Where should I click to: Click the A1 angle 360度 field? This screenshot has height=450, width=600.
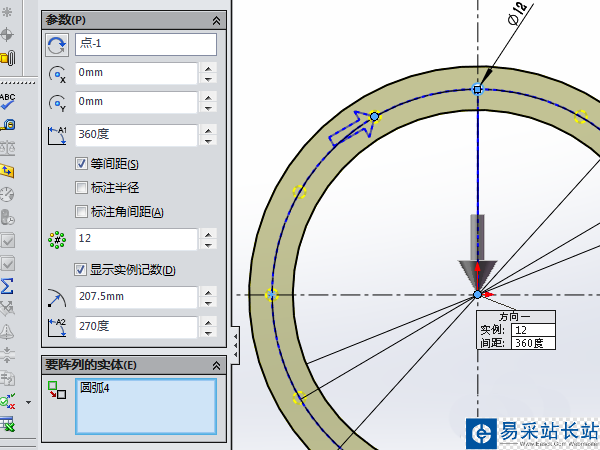[136, 135]
